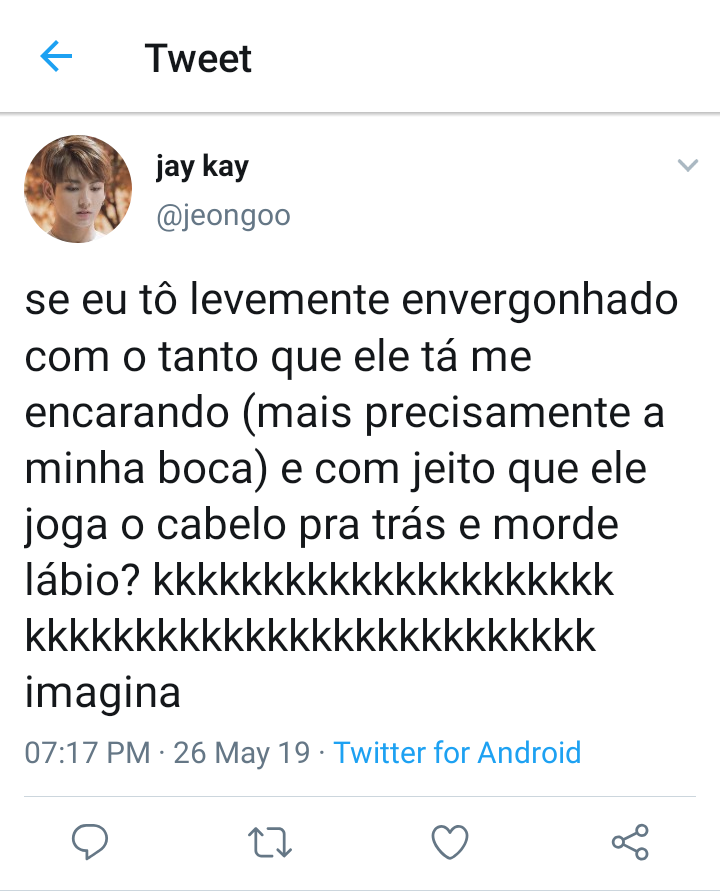The height and width of the screenshot is (895, 720).
Task: Open jay kay's profile picture
Action: pos(78,189)
